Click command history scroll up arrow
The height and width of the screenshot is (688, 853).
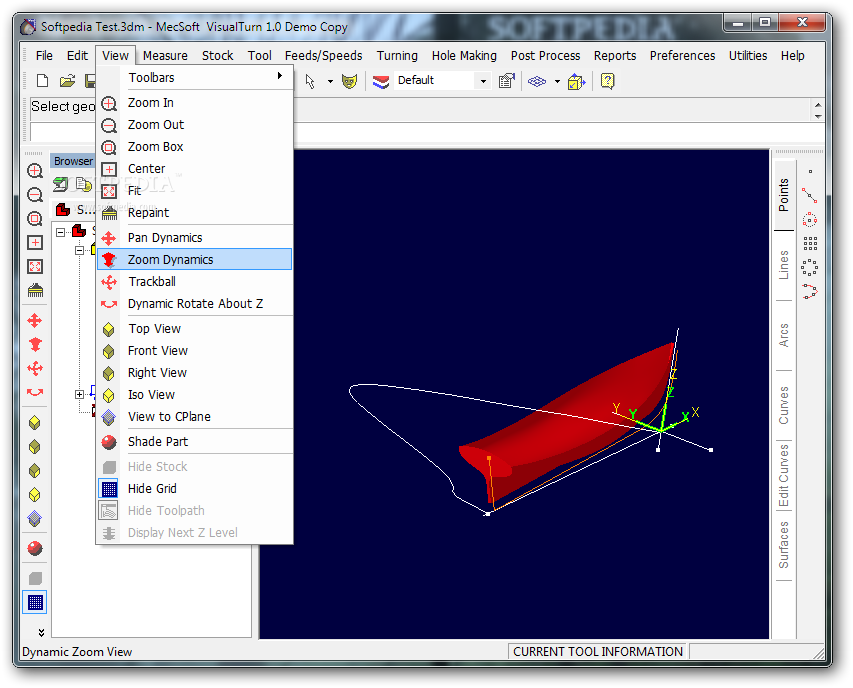[818, 104]
